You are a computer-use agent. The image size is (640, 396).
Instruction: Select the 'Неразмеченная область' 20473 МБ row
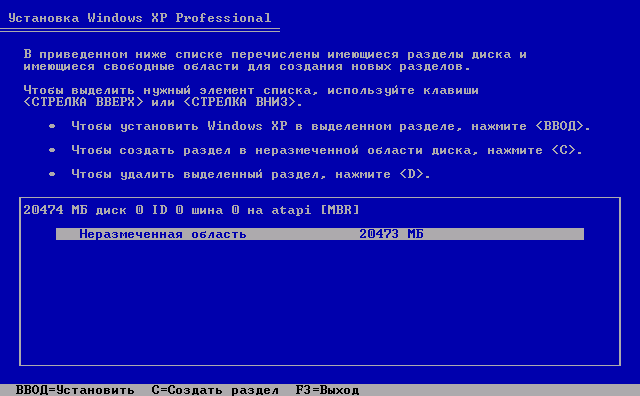coord(320,234)
